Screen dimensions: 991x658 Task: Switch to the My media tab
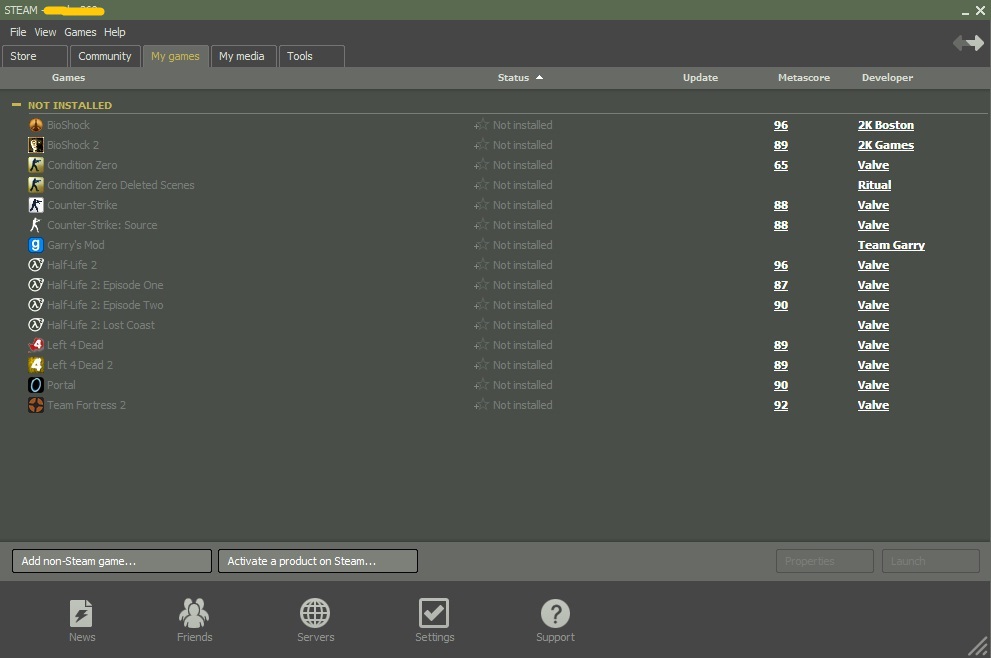pos(243,56)
